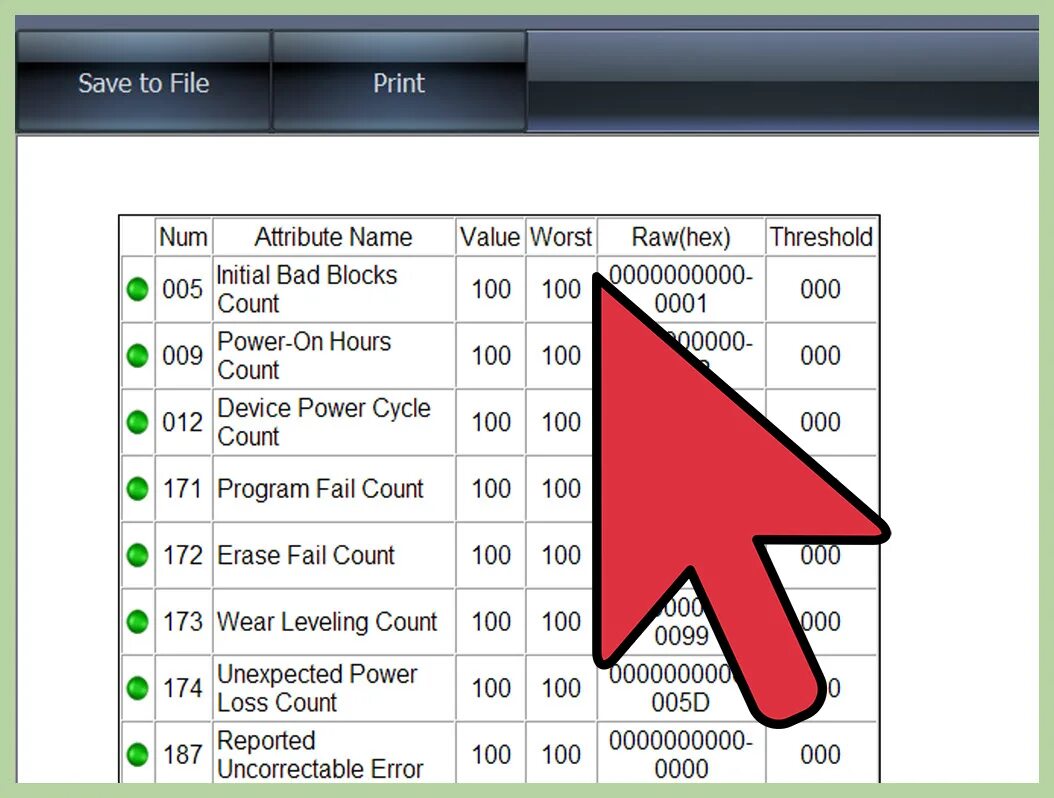Click the Worst column header
Image resolution: width=1054 pixels, height=798 pixels.
point(561,237)
